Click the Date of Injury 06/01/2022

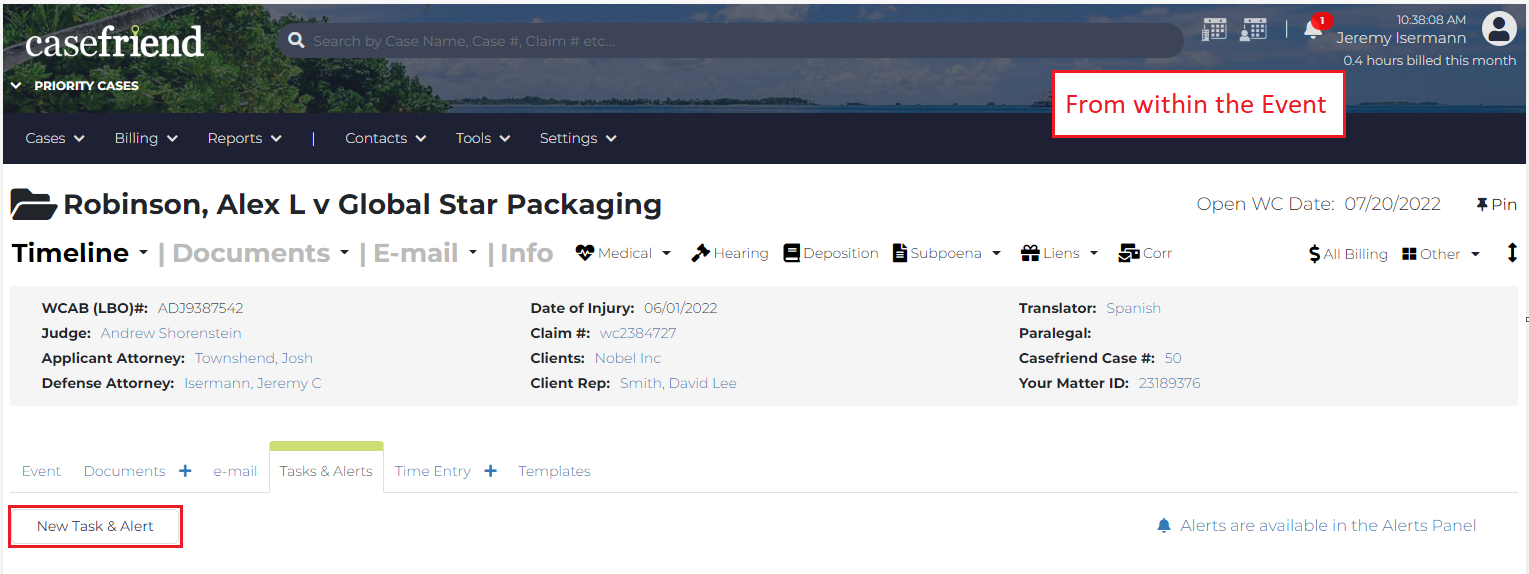(x=681, y=308)
